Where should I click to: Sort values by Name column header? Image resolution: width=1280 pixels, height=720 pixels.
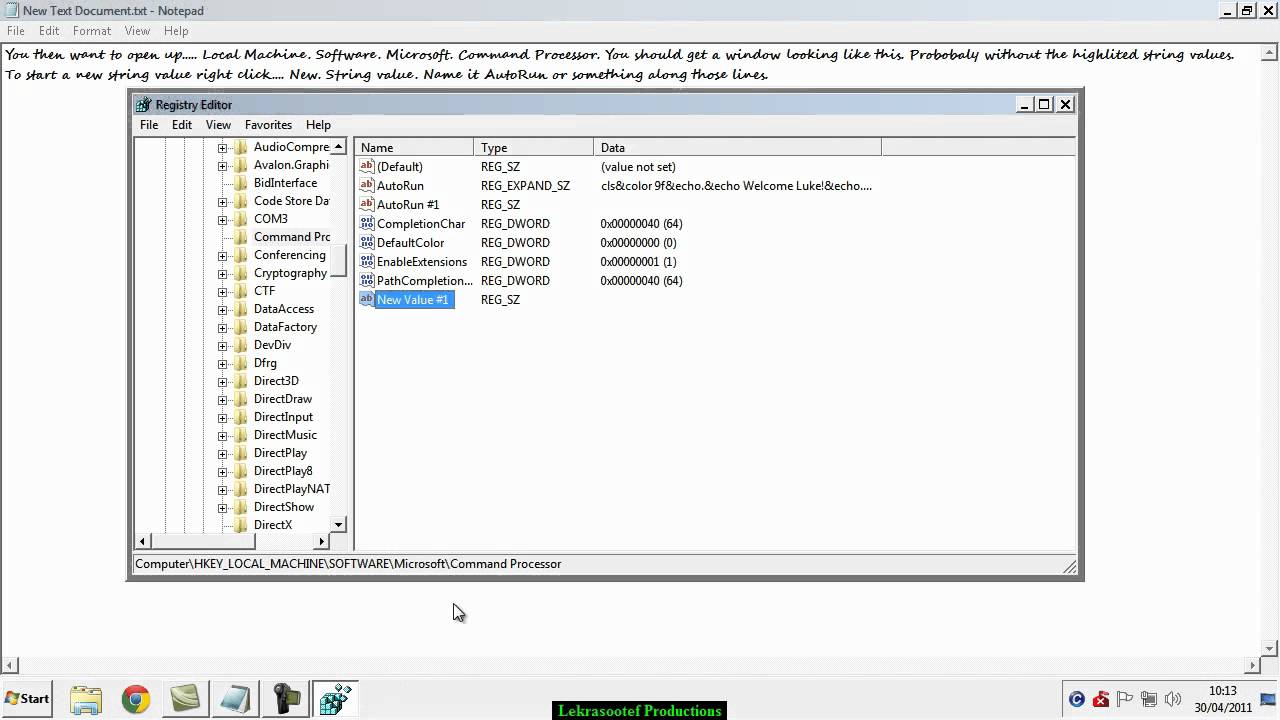tap(414, 147)
